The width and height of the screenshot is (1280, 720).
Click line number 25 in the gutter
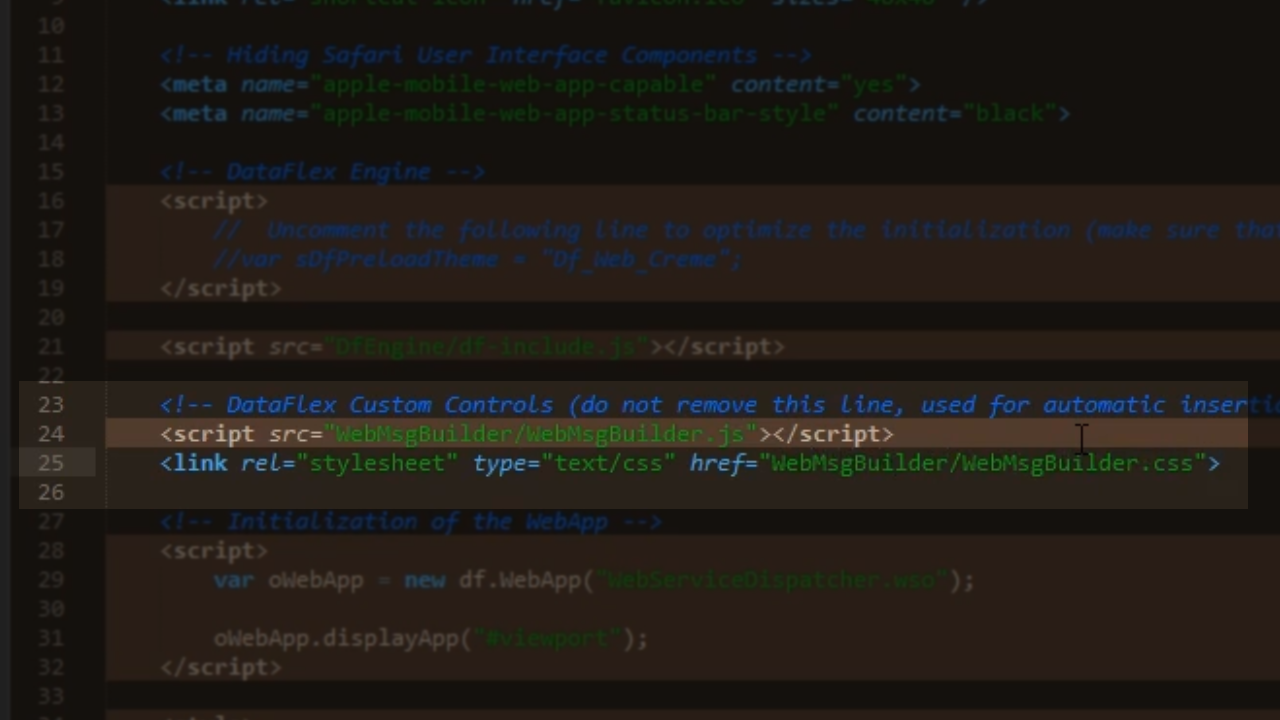click(50, 463)
